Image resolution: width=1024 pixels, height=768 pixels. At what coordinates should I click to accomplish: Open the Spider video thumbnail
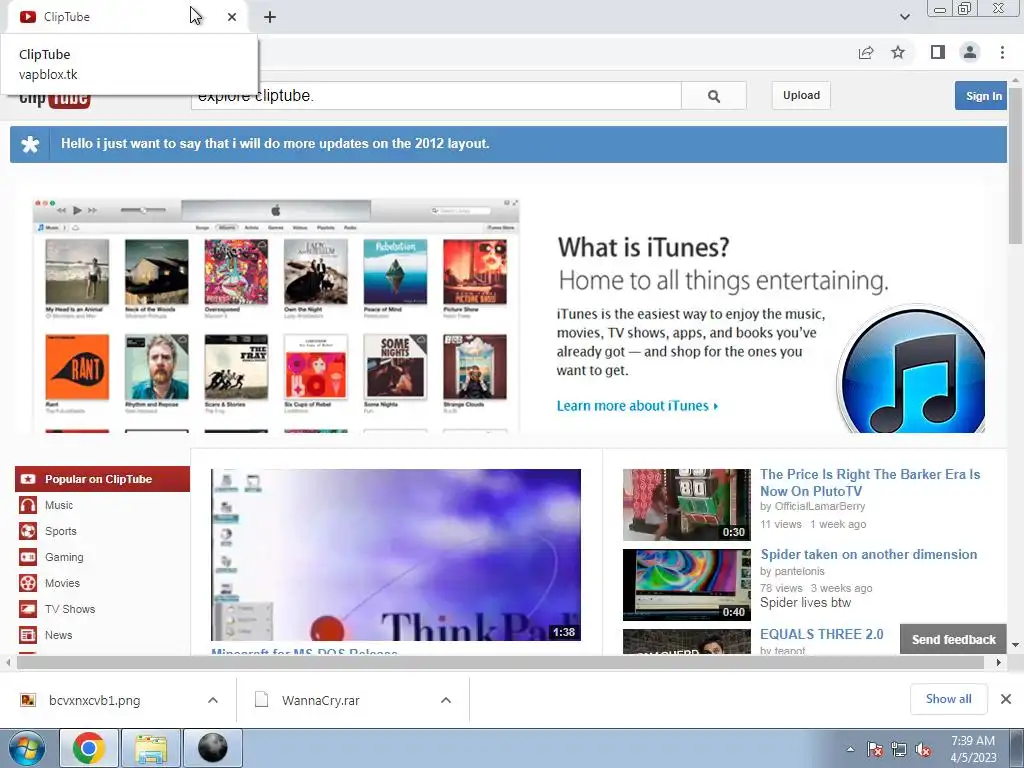[x=686, y=585]
